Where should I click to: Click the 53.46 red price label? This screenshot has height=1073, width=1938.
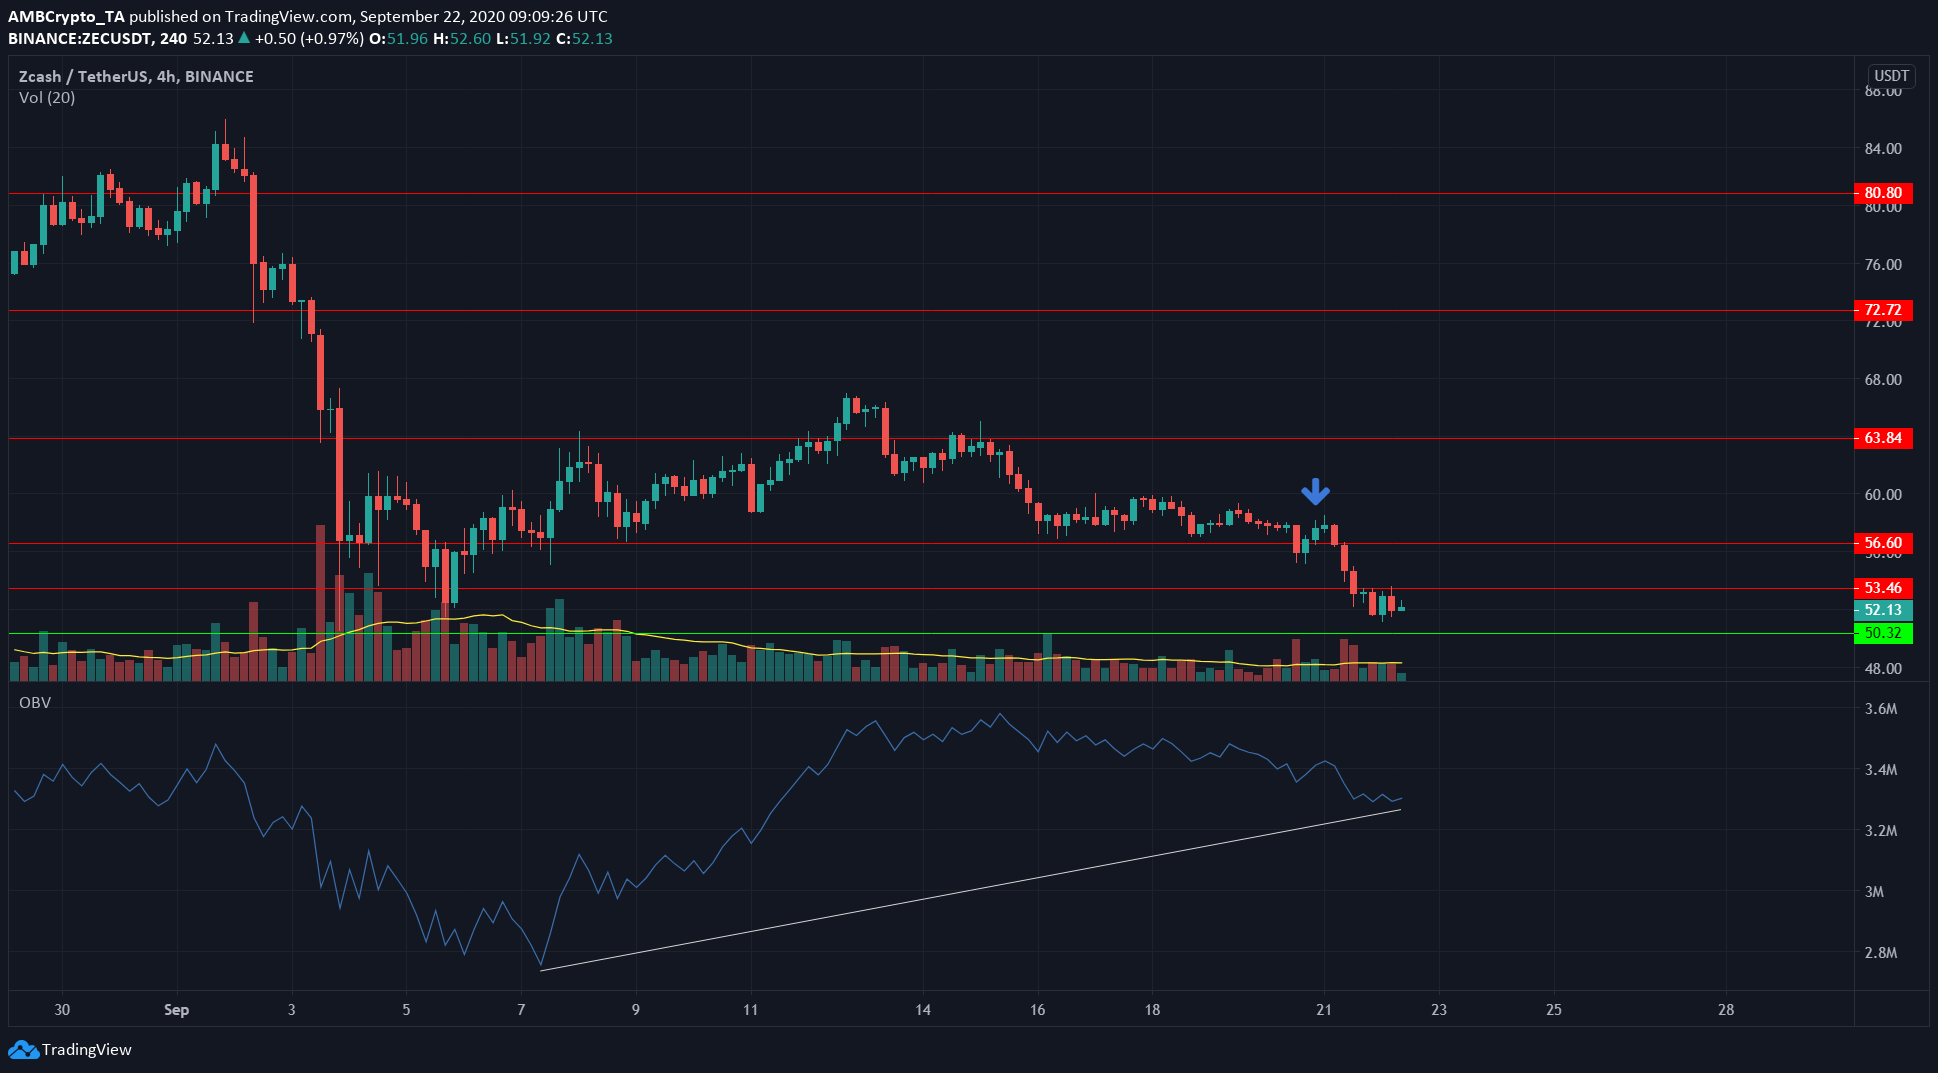pos(1883,588)
